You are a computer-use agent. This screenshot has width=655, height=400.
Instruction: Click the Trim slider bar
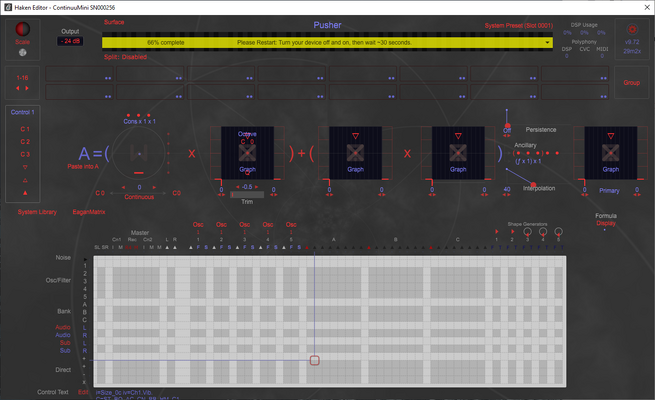tap(247, 195)
